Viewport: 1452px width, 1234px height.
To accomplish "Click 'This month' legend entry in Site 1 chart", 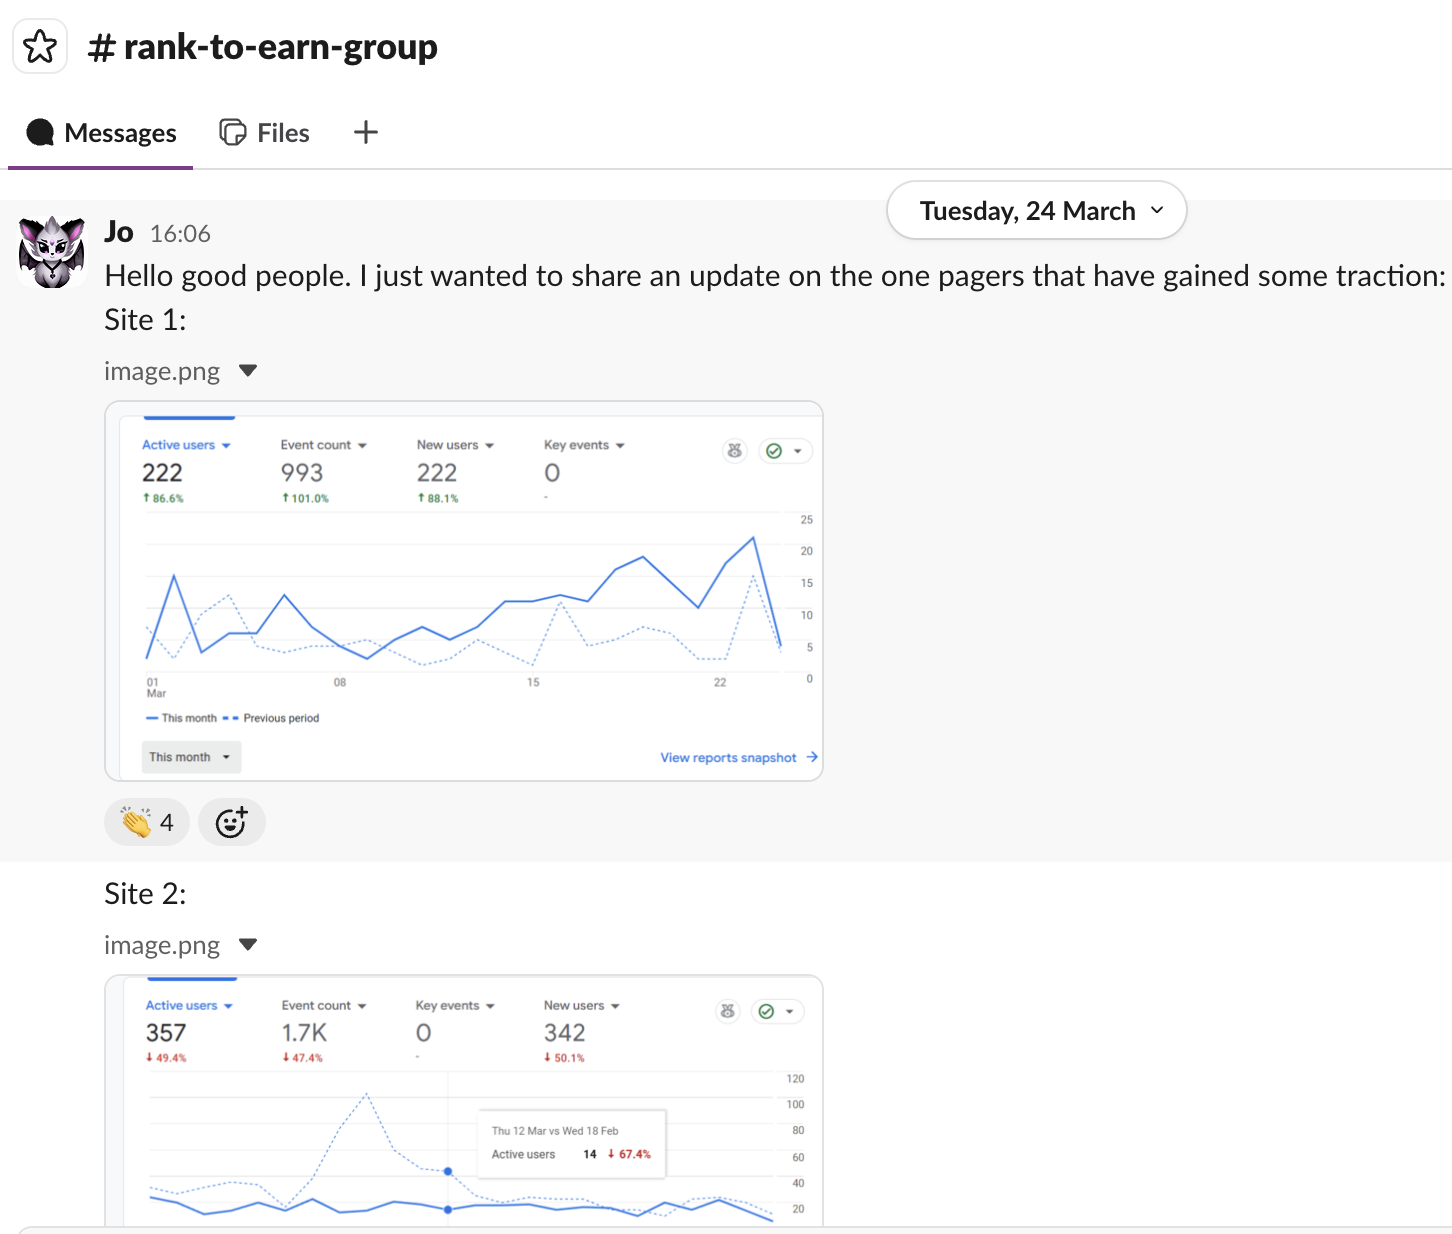I will click(x=182, y=718).
